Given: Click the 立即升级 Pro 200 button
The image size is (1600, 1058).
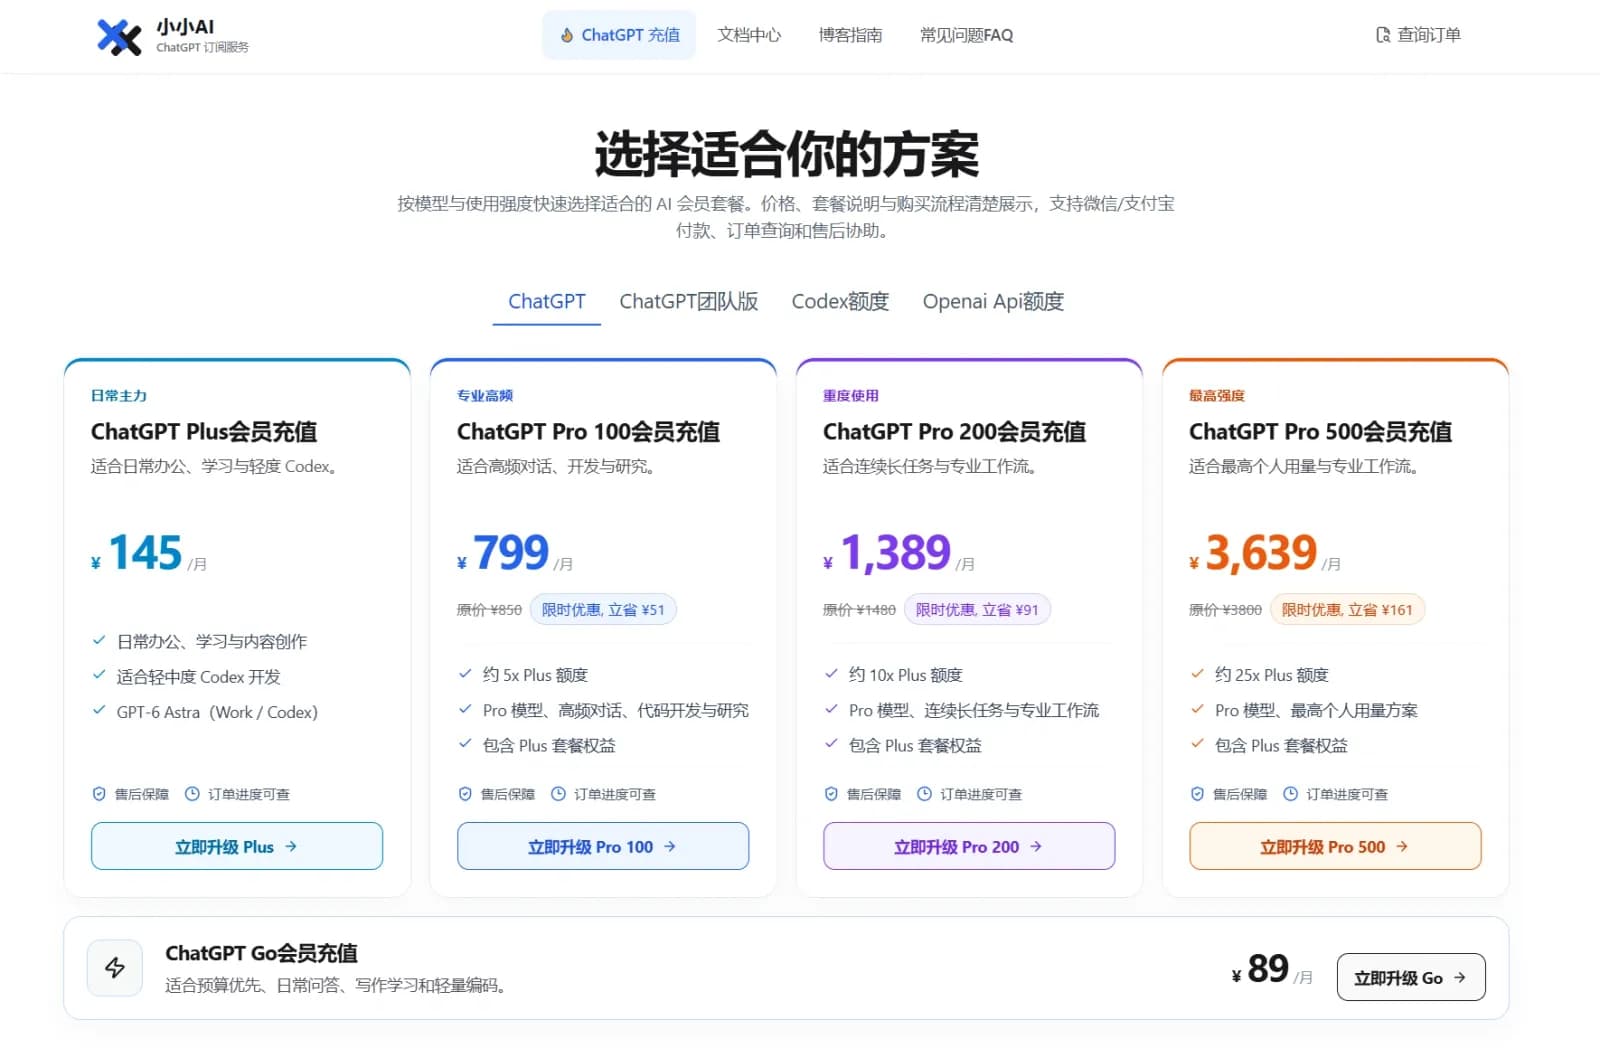Looking at the screenshot, I should 969,846.
